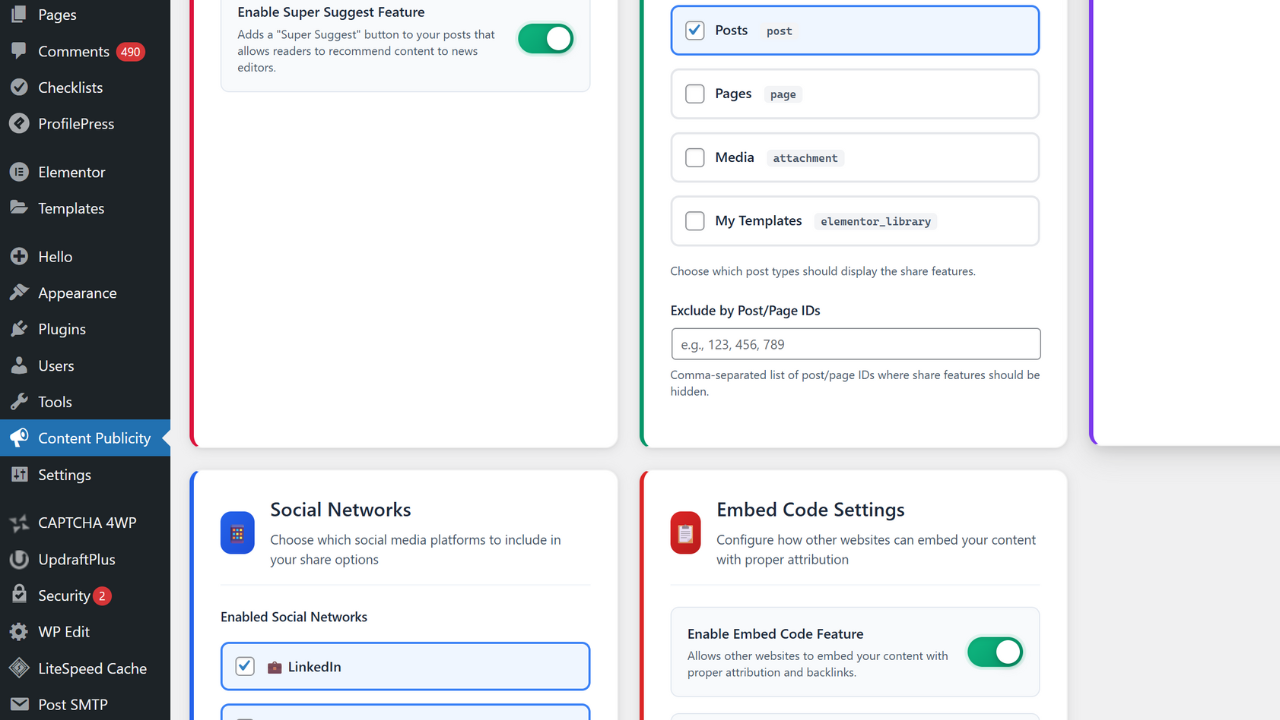Click the Post SMTP envelope icon
Image resolution: width=1280 pixels, height=720 pixels.
[x=19, y=705]
